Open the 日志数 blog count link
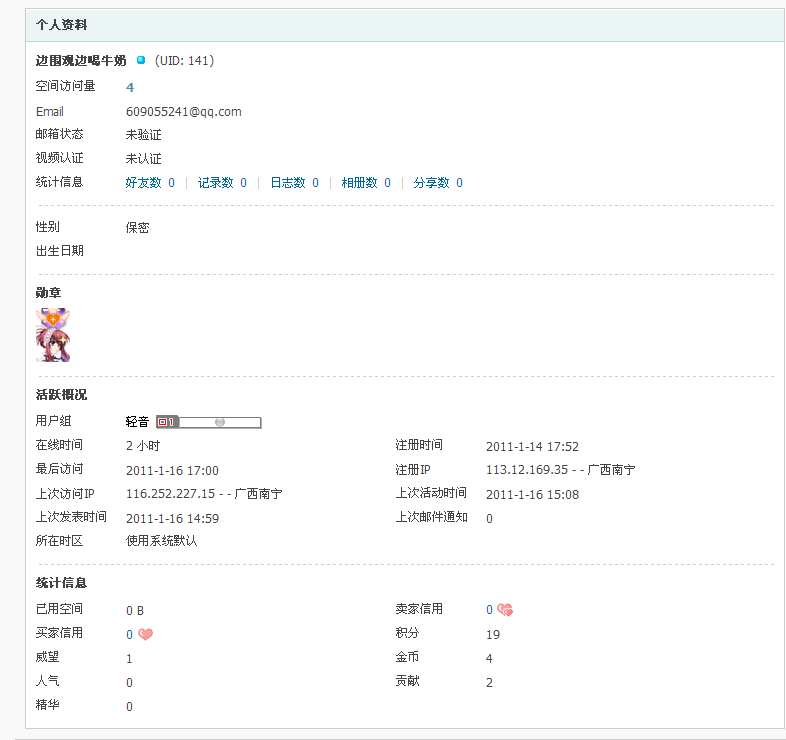The height and width of the screenshot is (740, 786). click(x=294, y=182)
